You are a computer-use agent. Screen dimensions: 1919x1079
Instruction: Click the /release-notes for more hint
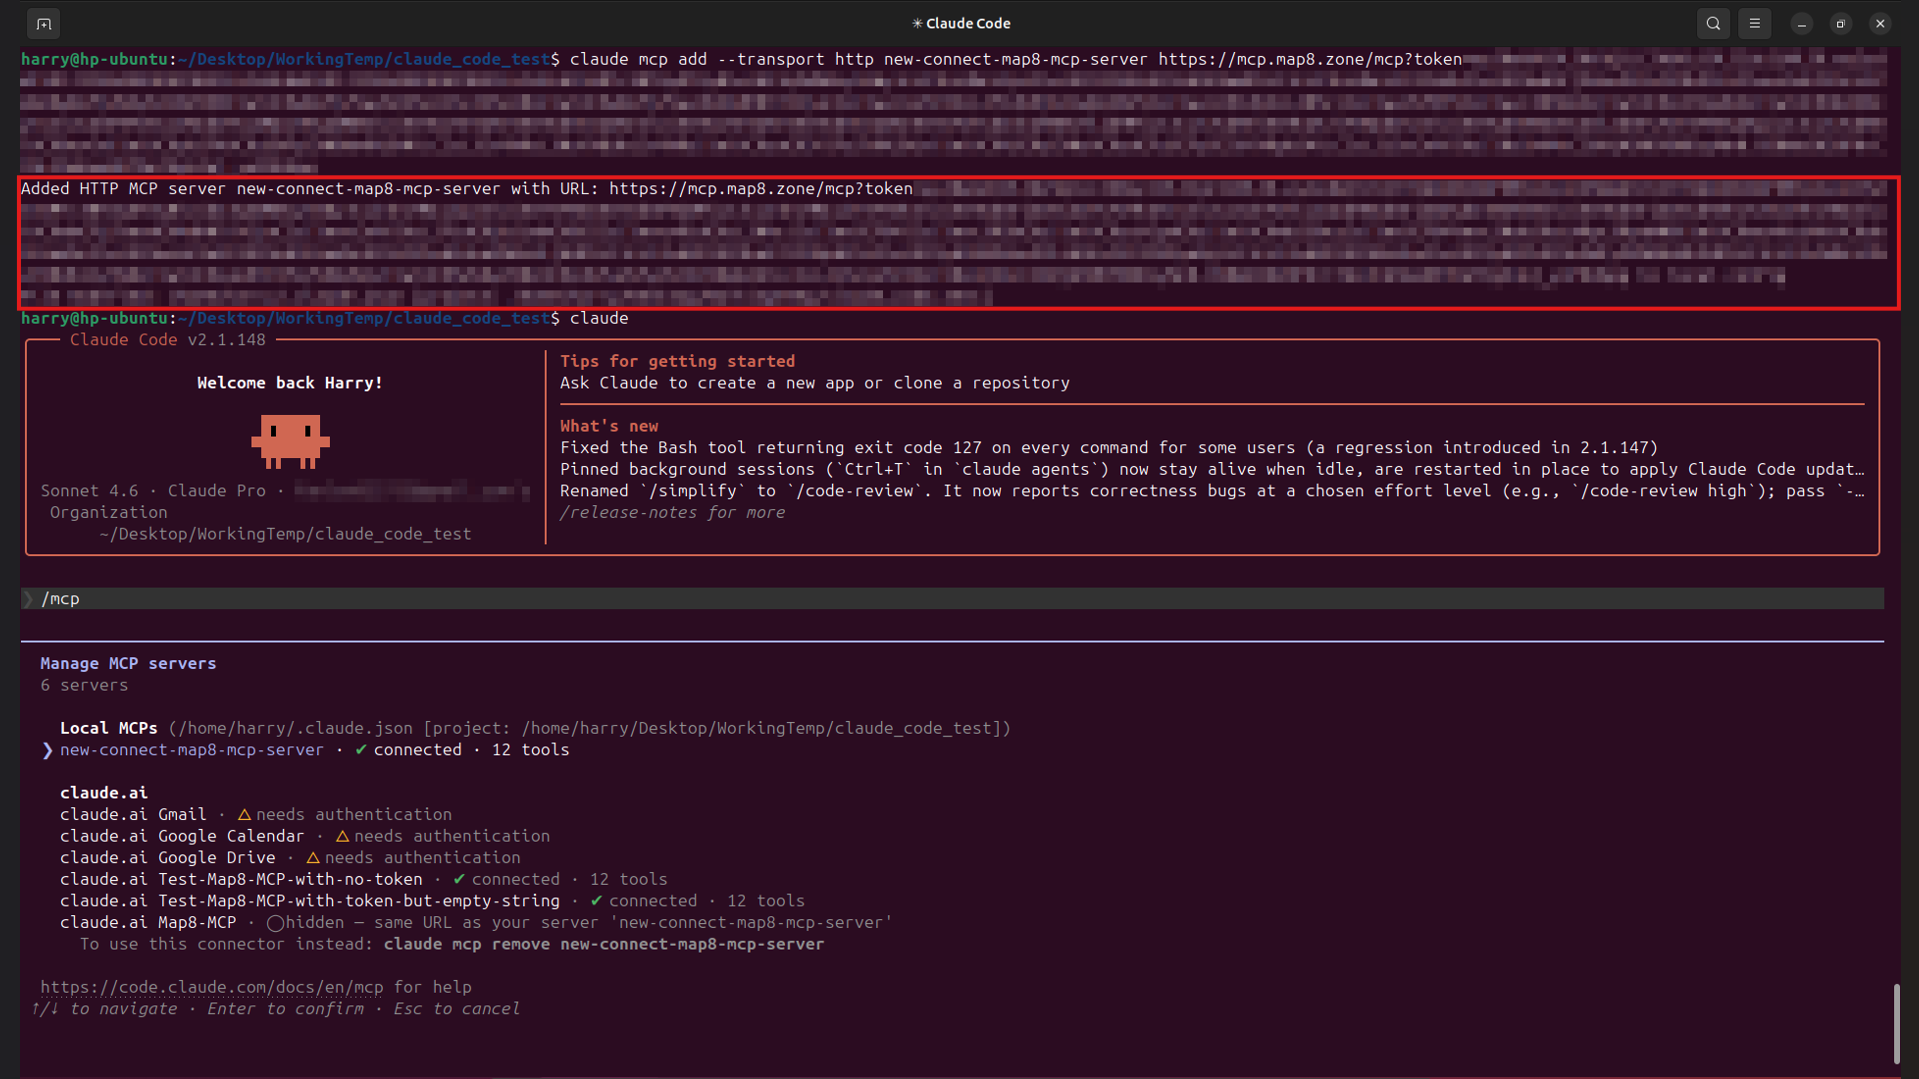click(x=672, y=512)
